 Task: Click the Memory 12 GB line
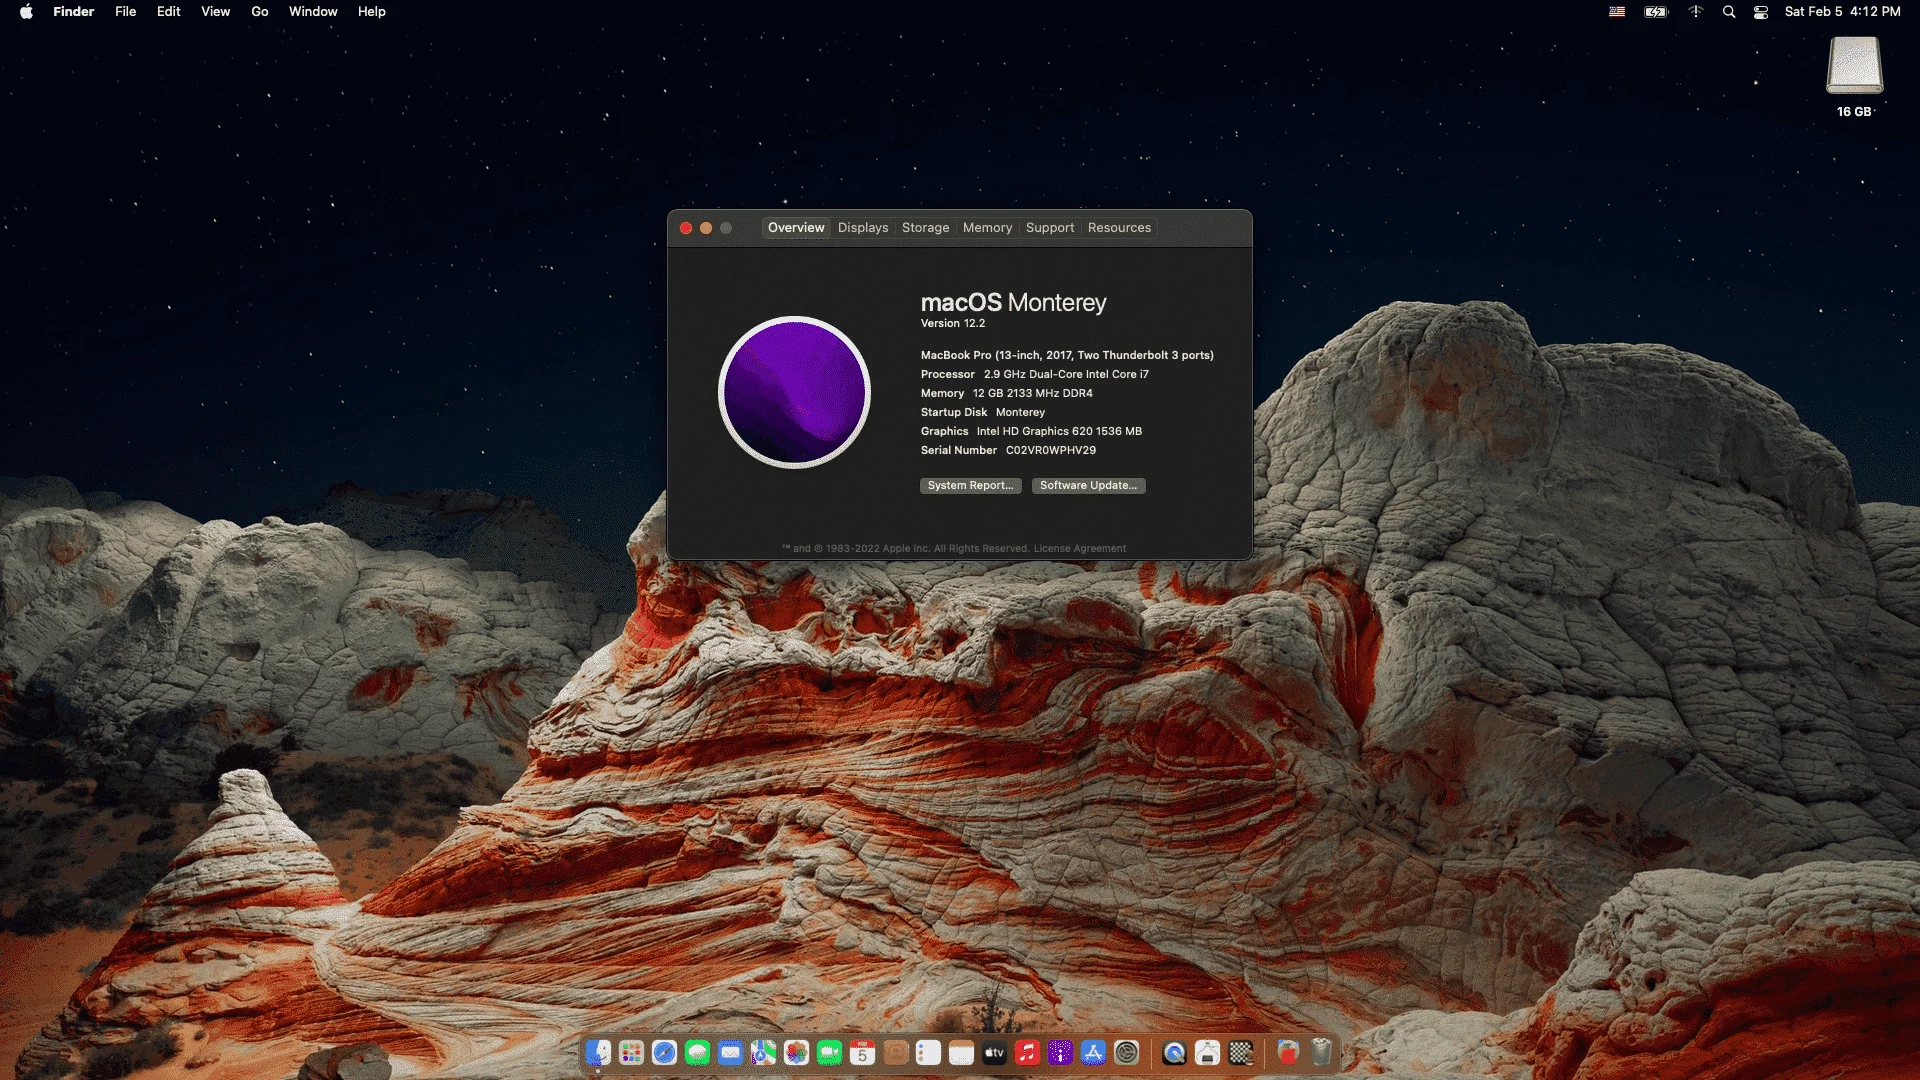(x=1006, y=394)
